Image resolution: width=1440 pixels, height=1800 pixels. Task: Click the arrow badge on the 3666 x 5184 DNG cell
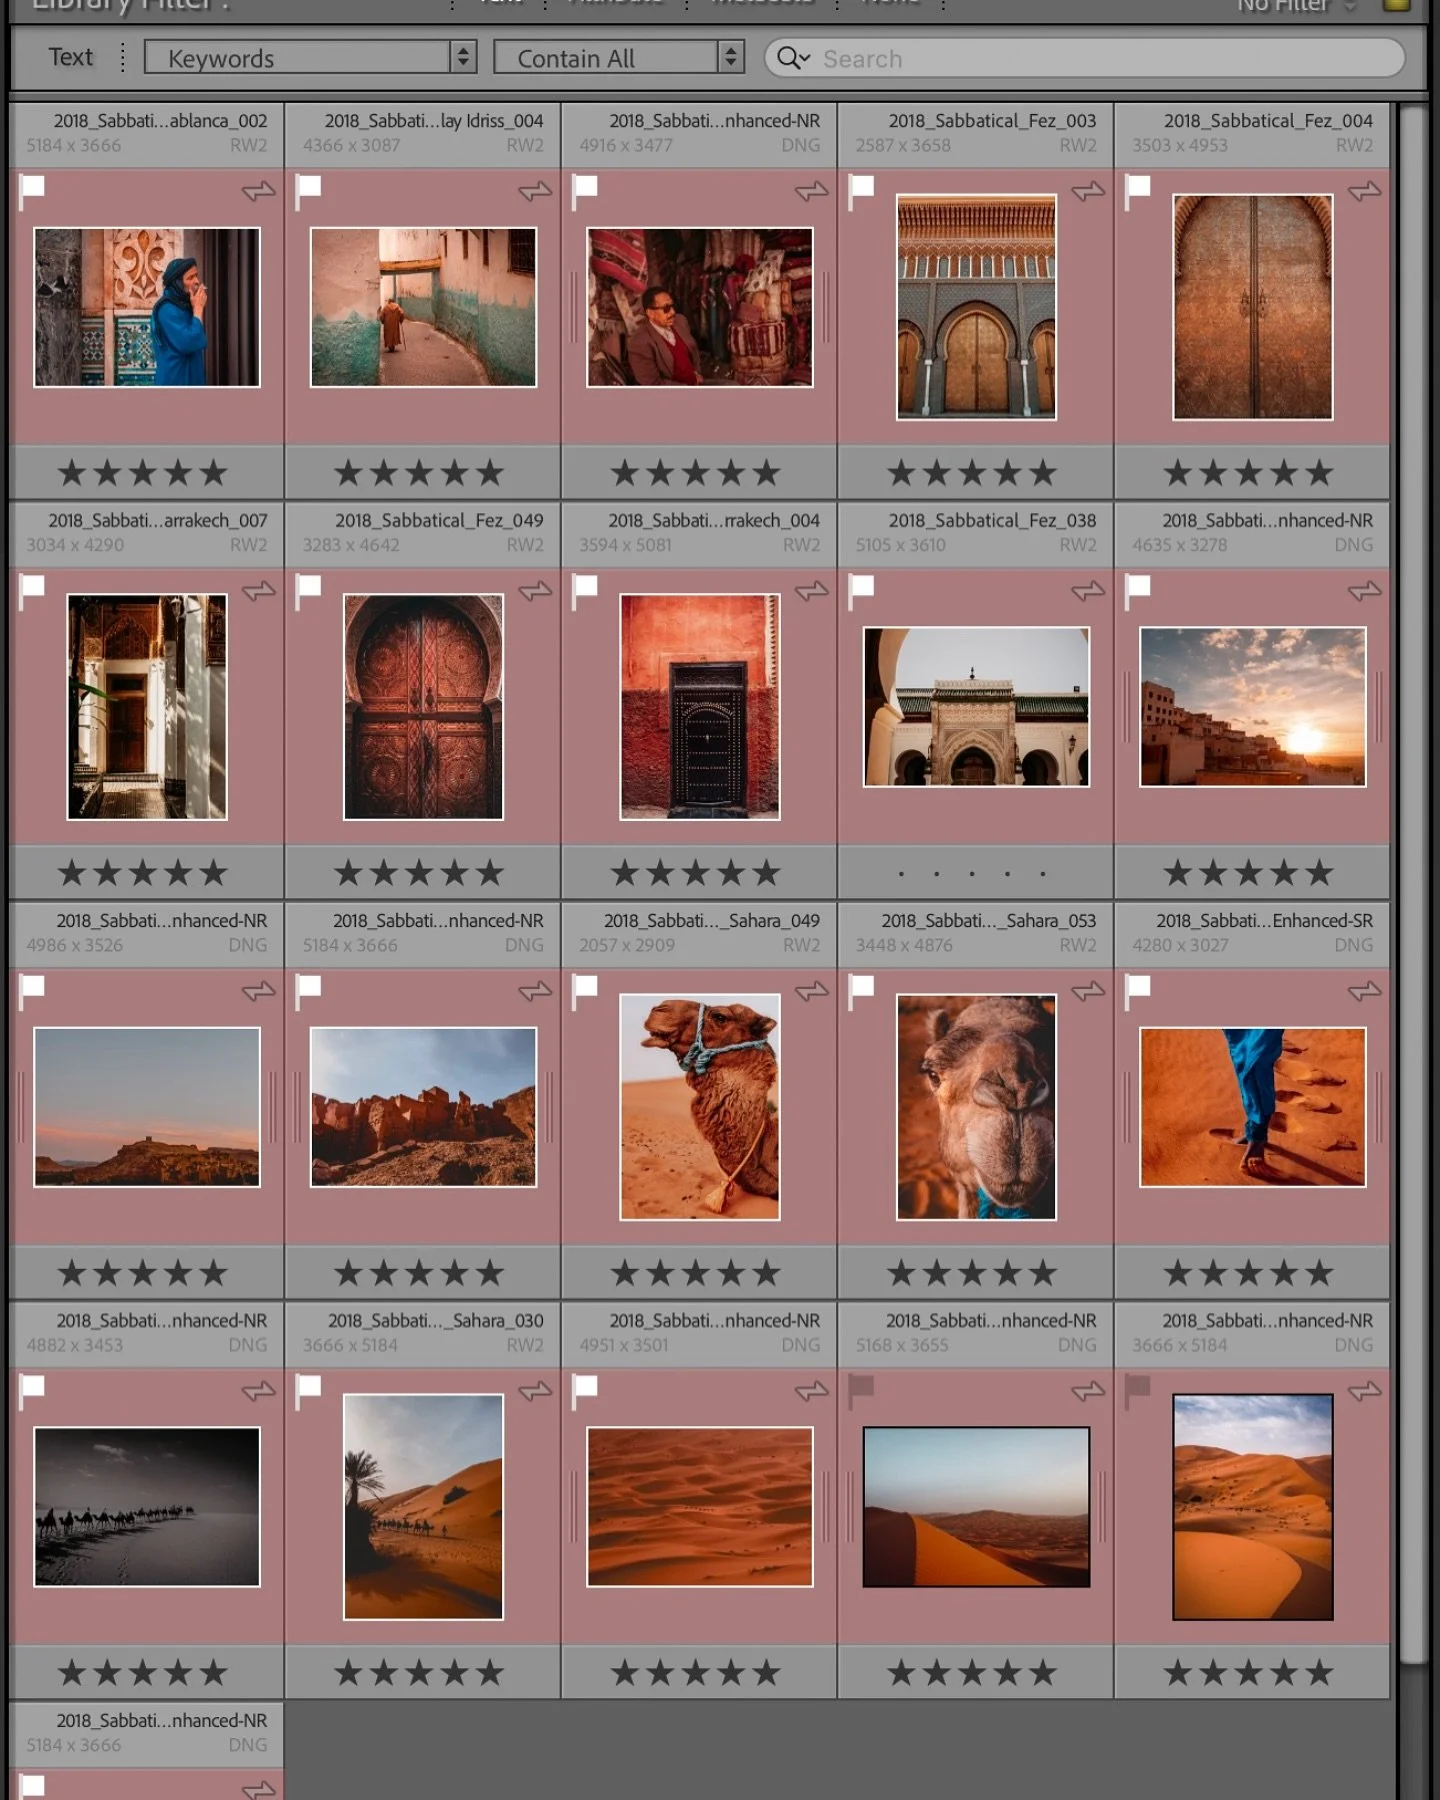[x=1365, y=1391]
